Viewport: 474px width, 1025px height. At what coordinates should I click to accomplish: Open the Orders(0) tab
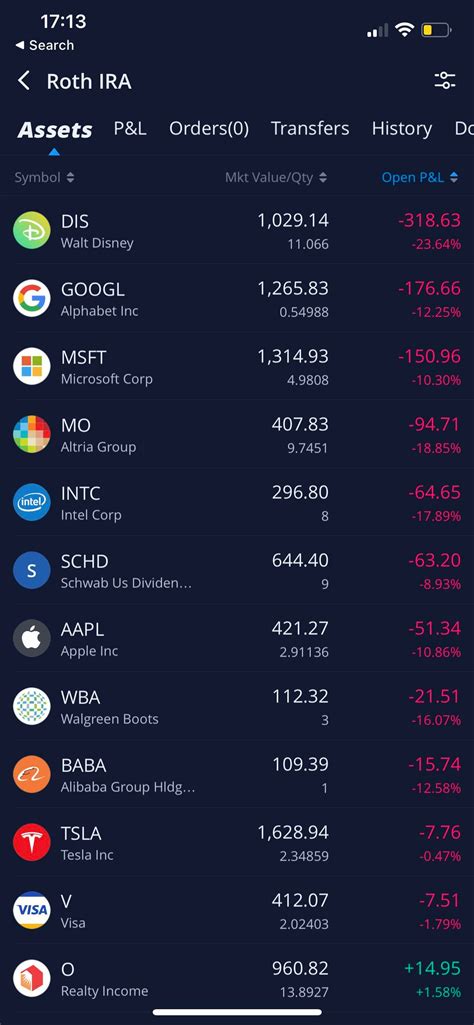(x=209, y=129)
